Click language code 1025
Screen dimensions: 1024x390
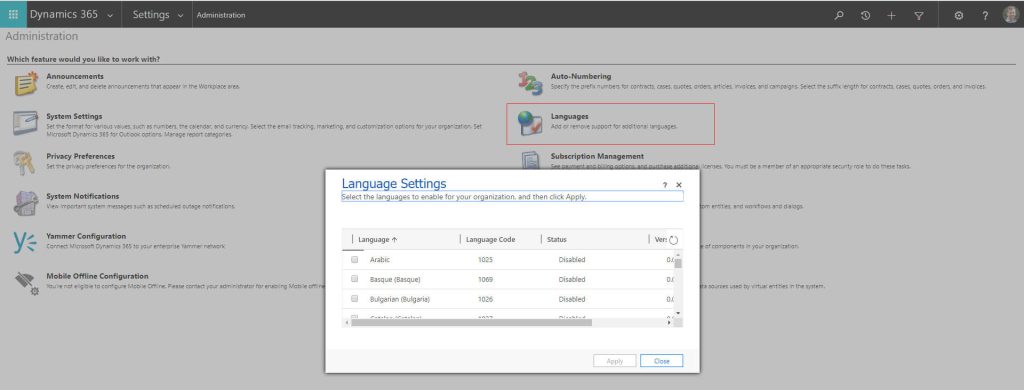[485, 259]
